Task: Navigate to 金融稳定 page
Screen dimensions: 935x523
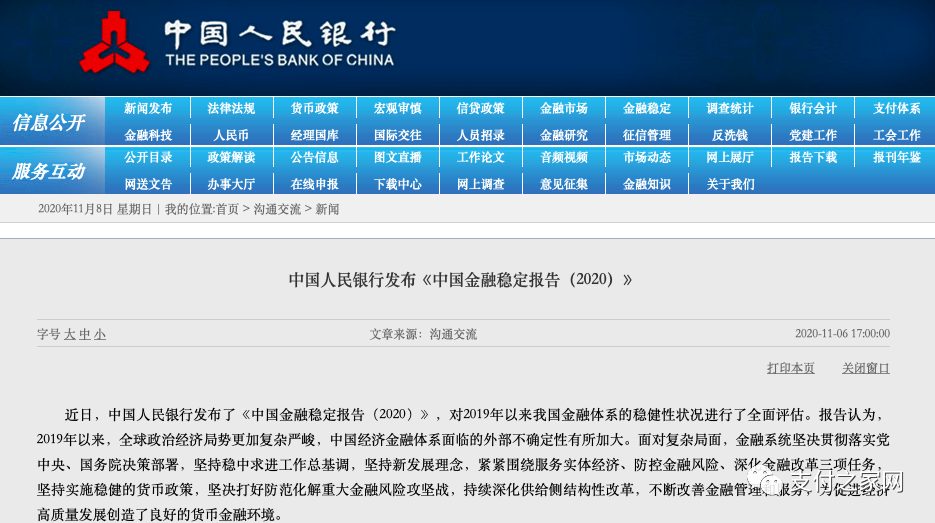Action: pyautogui.click(x=647, y=109)
